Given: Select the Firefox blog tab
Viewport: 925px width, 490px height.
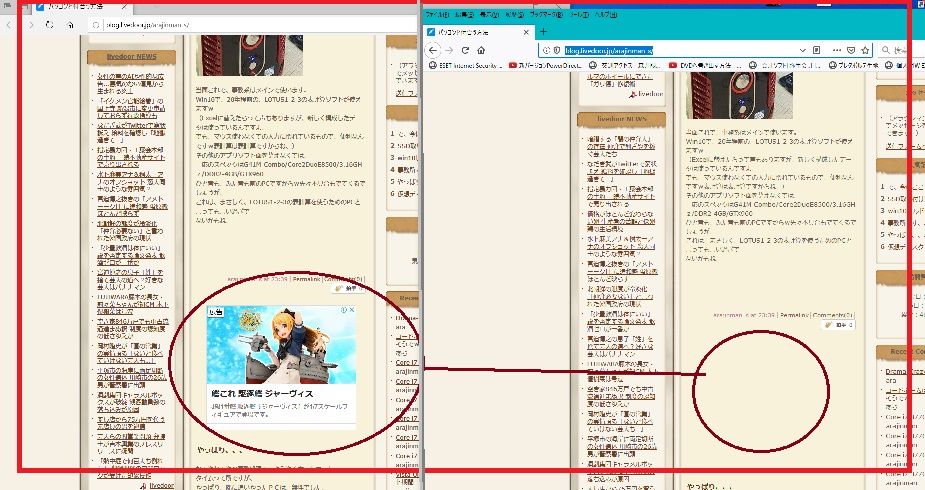Looking at the screenshot, I should [479, 32].
